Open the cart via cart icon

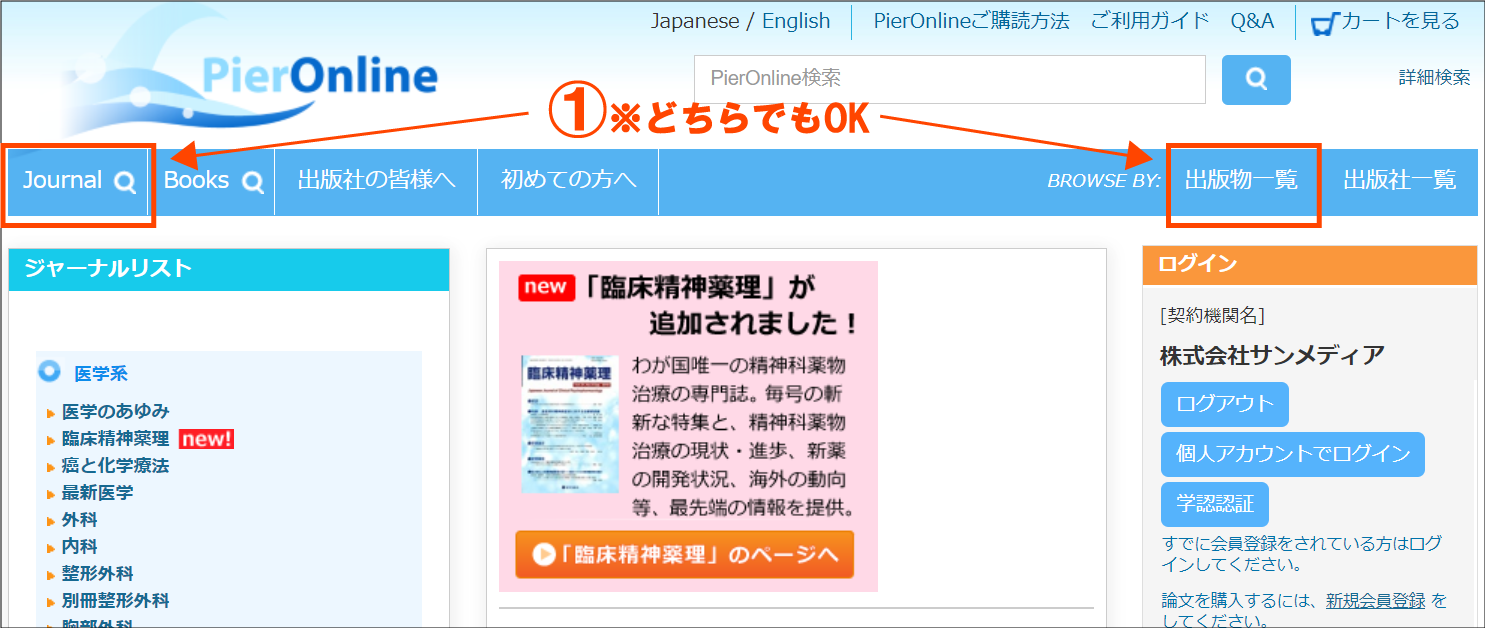[x=1324, y=23]
